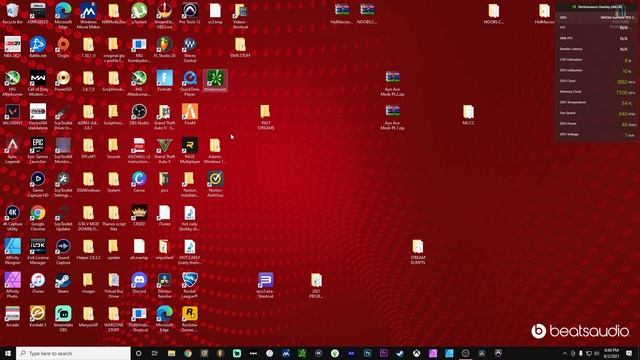This screenshot has height=360, width=640.
Task: Launch the Steam desktop shortcut
Action: coord(63,283)
